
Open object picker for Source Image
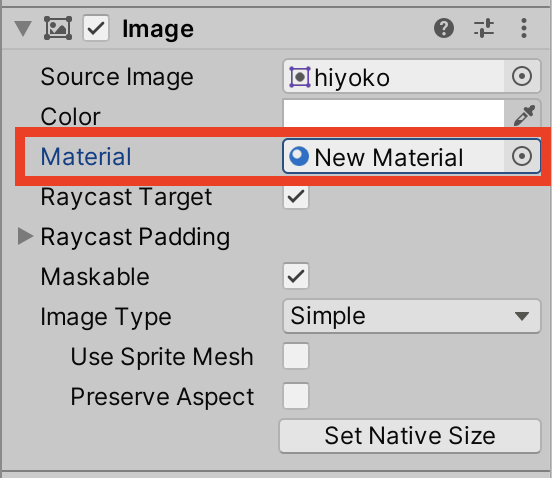(522, 76)
